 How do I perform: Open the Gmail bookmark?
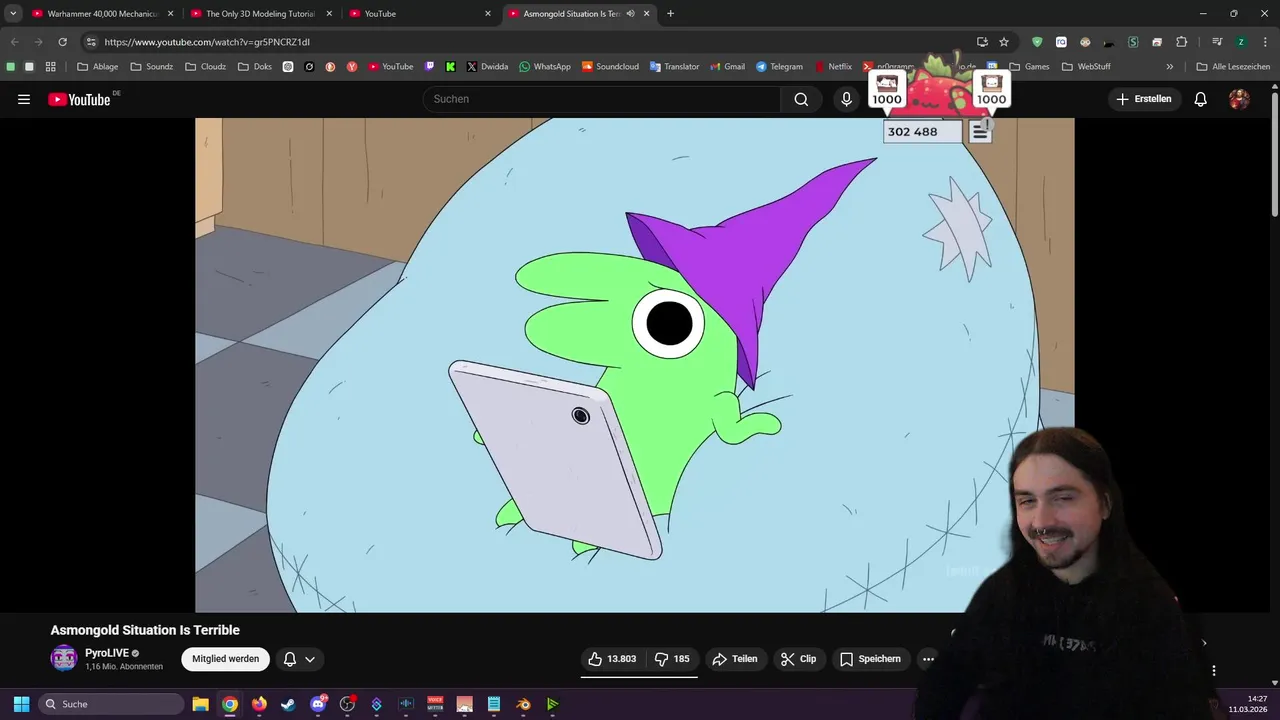pos(727,67)
